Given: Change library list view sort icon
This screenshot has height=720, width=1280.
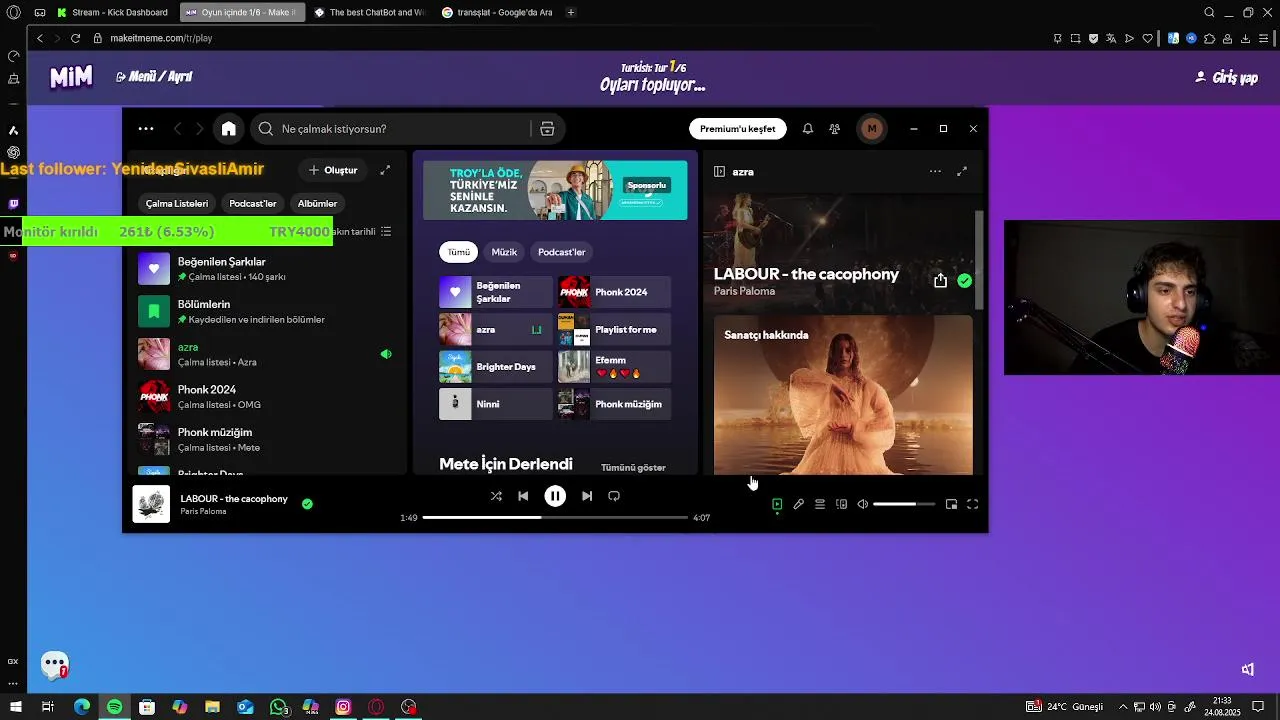Looking at the screenshot, I should point(386,231).
